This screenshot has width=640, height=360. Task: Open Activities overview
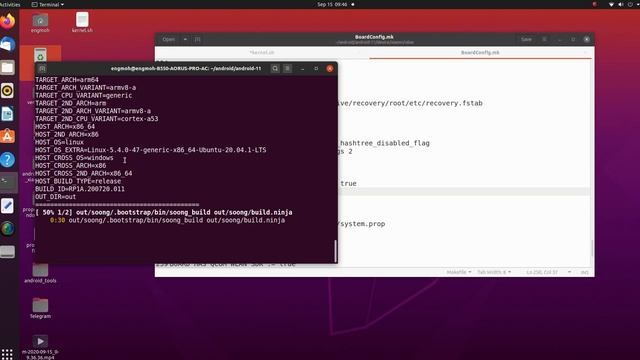pos(10,4)
